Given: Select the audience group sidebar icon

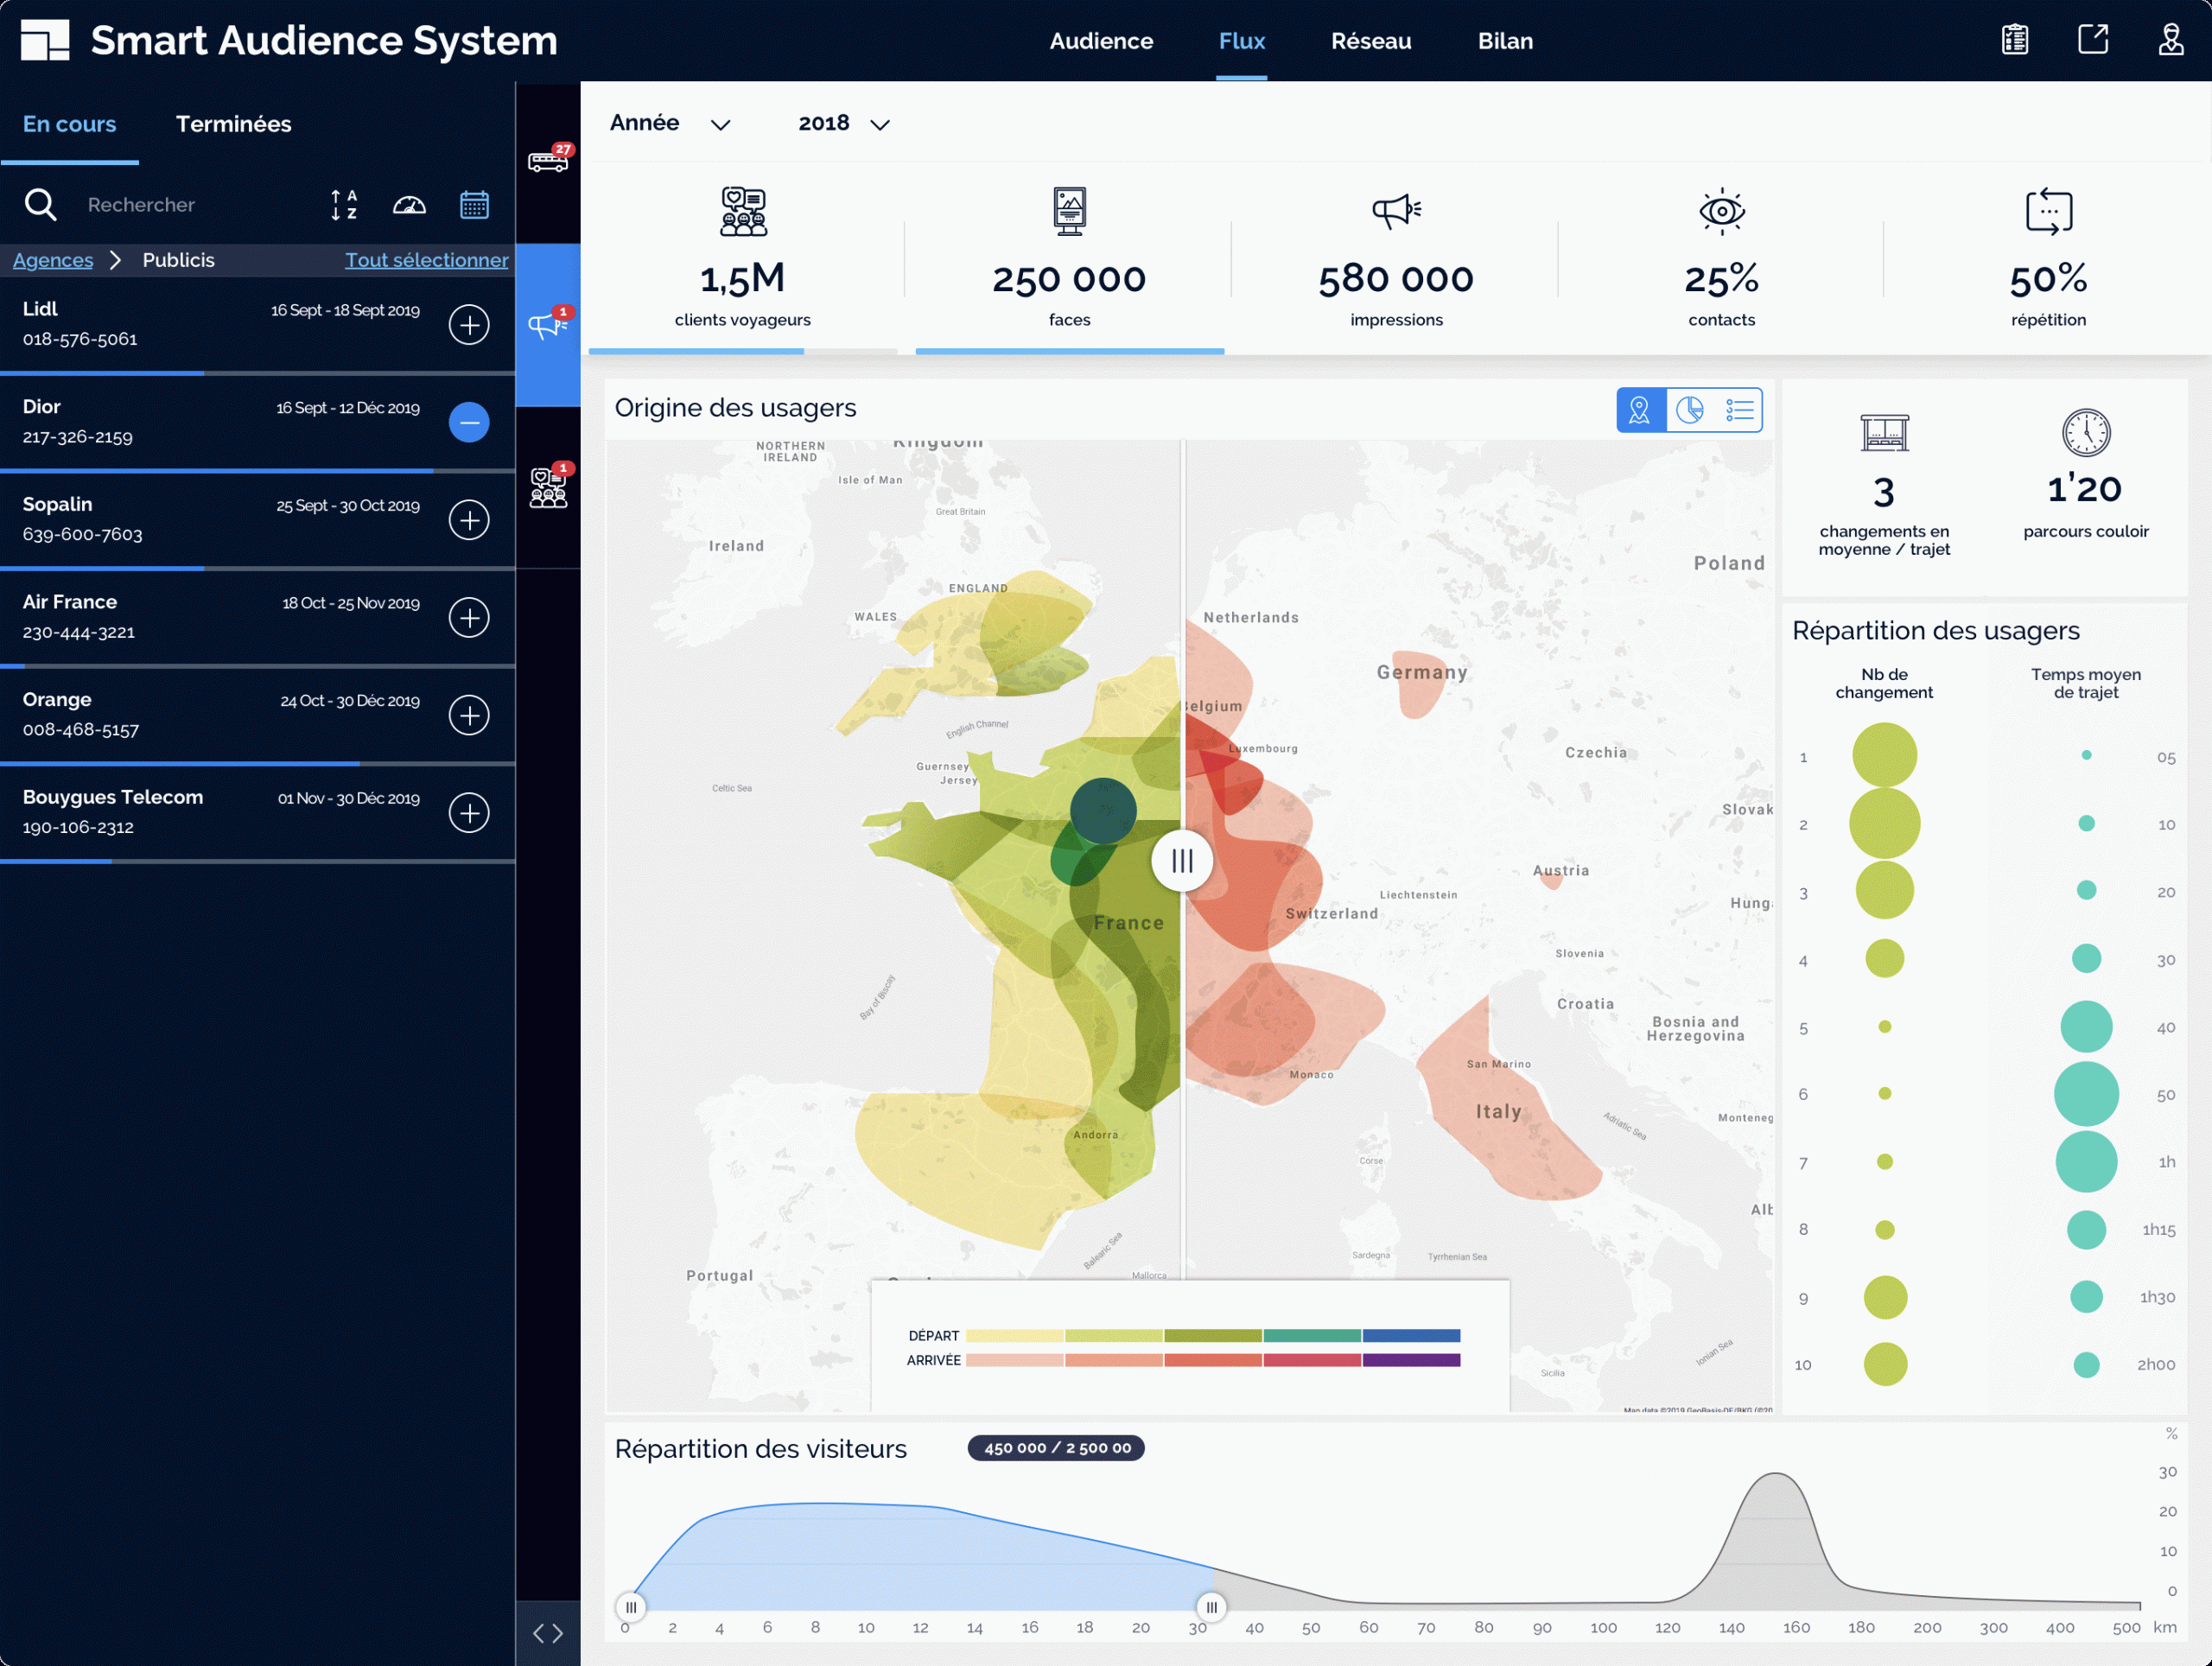Looking at the screenshot, I should click(548, 488).
